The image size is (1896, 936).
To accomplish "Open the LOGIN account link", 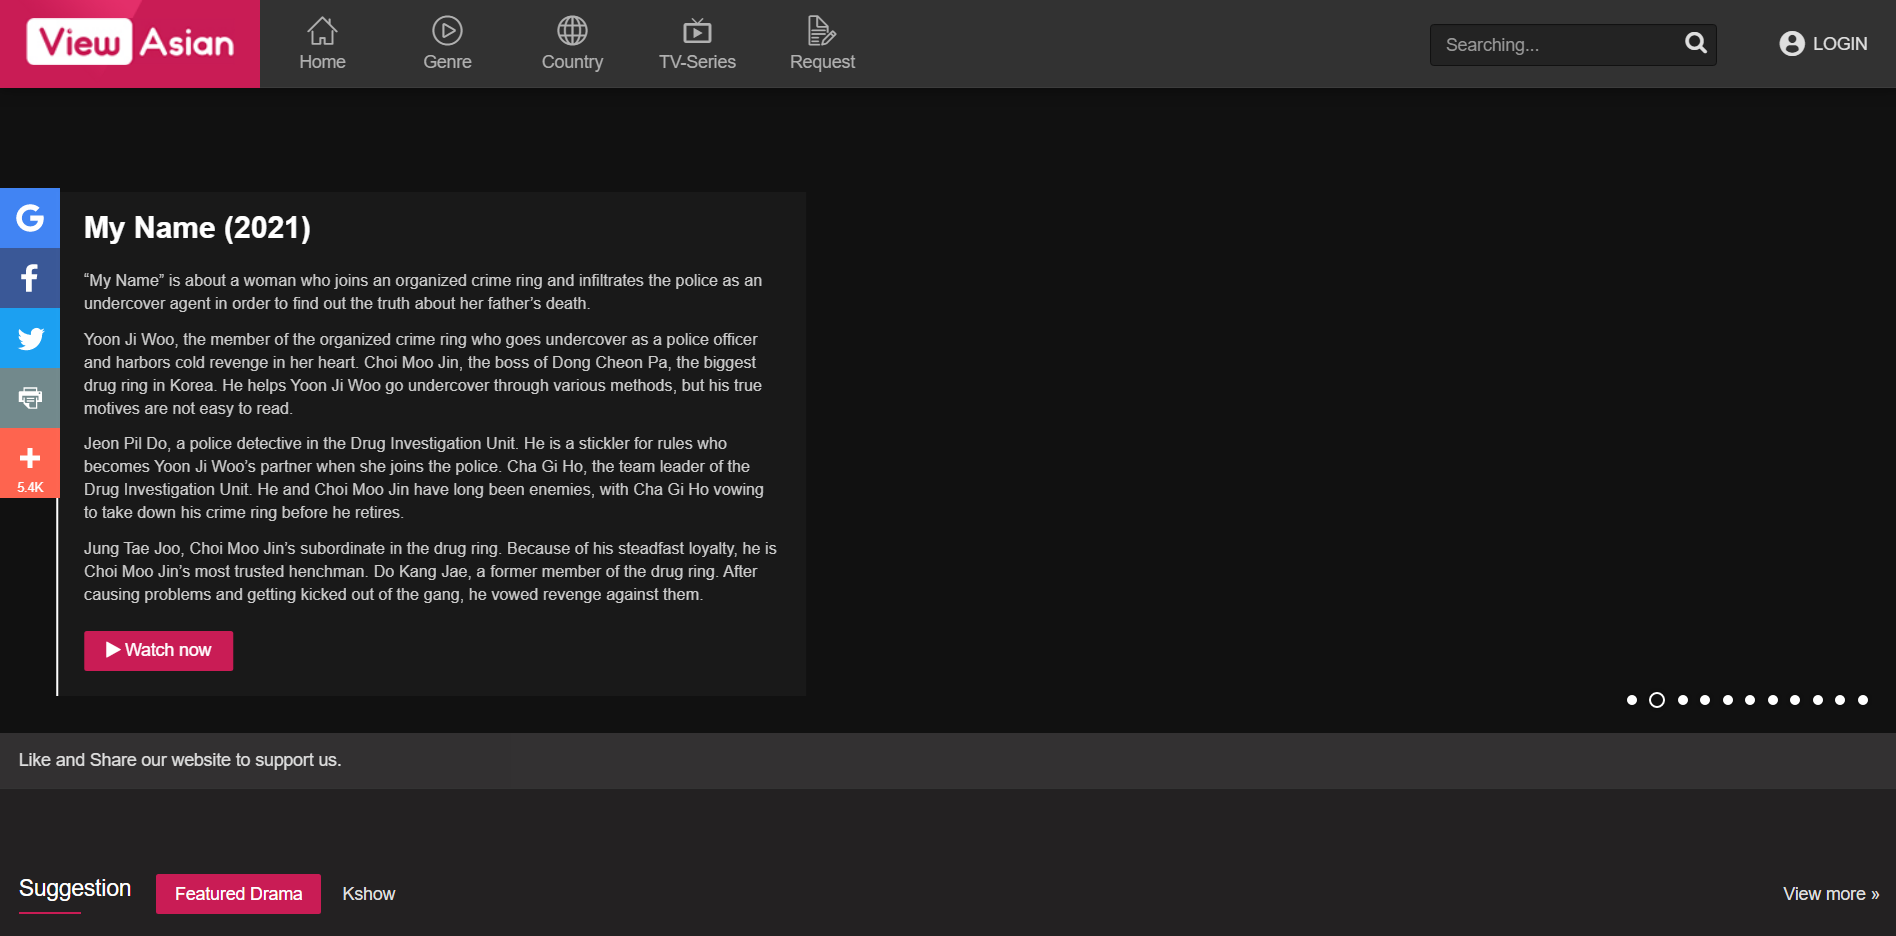I will pyautogui.click(x=1823, y=44).
